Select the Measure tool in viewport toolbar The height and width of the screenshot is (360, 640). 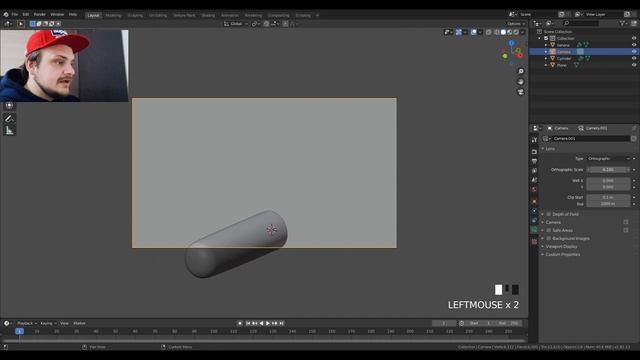coord(9,131)
